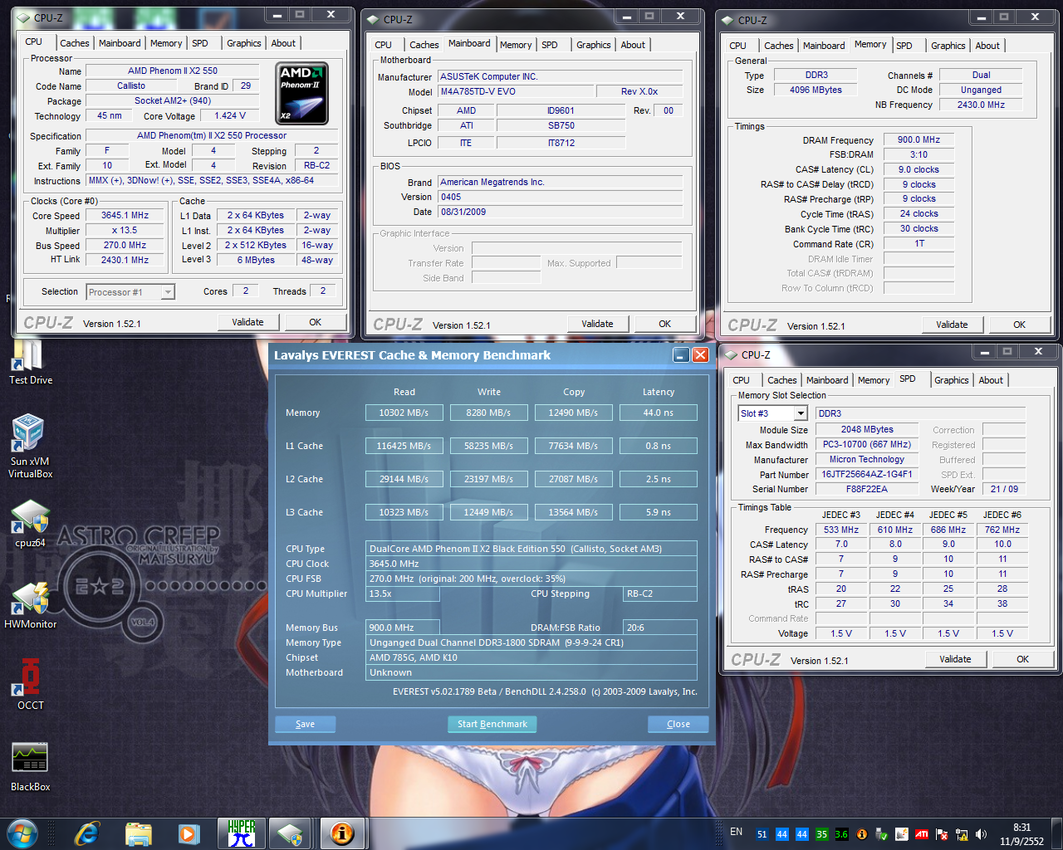Click the CPU-Z taskbar button
The width and height of the screenshot is (1063, 850).
(x=291, y=833)
